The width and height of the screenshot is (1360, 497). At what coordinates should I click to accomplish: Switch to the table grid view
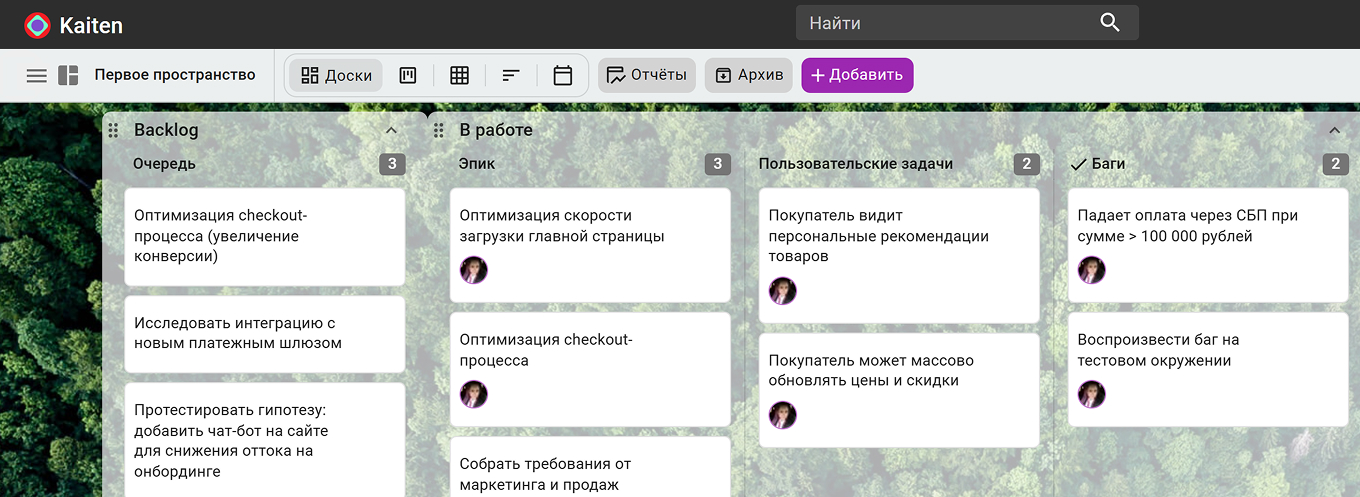(459, 75)
